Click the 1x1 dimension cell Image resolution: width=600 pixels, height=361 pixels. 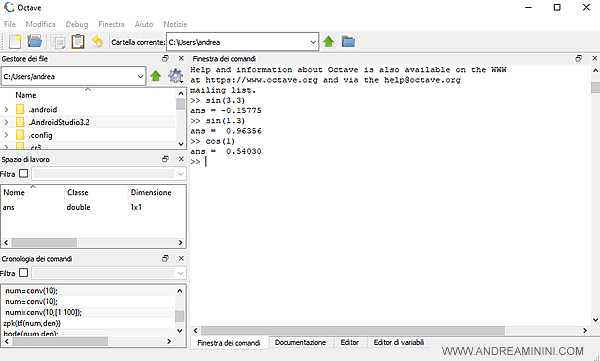click(x=136, y=207)
